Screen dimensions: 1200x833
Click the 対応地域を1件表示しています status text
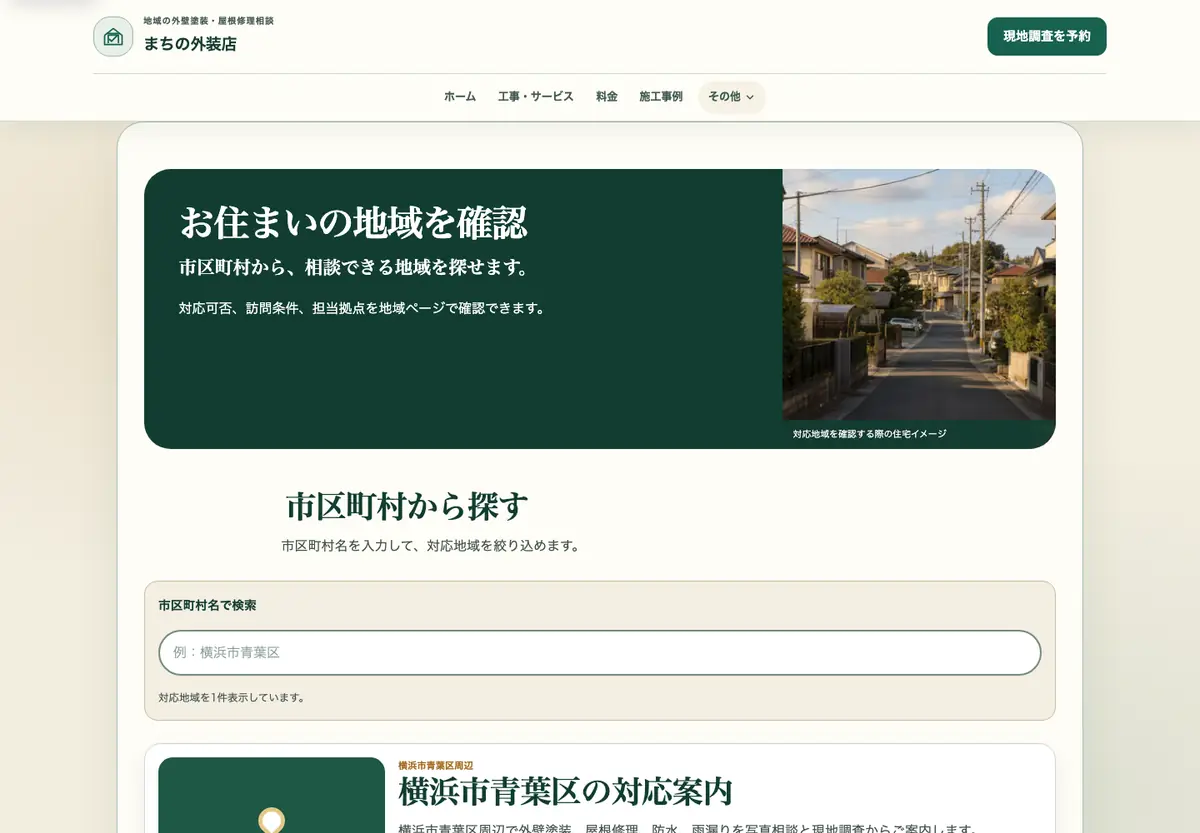tap(232, 697)
